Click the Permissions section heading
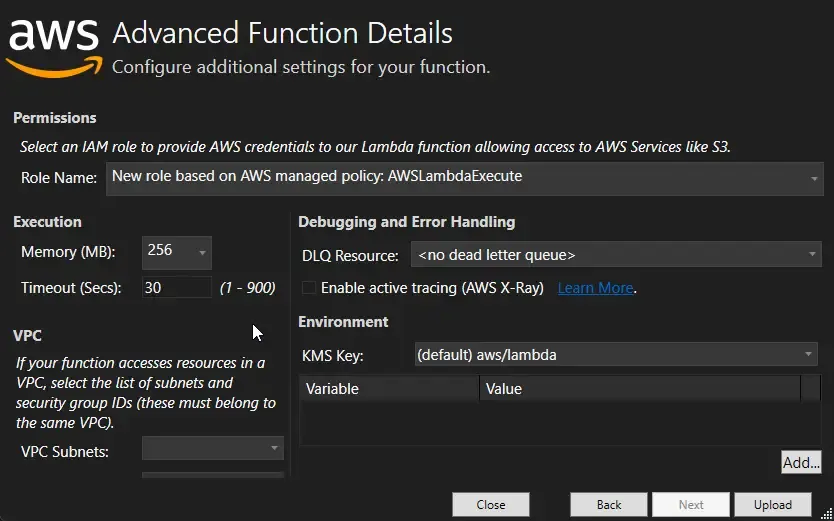The height and width of the screenshot is (521, 834). coord(55,117)
